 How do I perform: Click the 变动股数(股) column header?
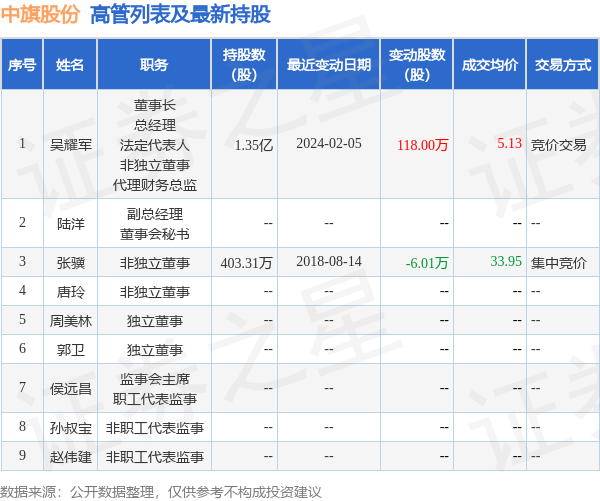[417, 65]
